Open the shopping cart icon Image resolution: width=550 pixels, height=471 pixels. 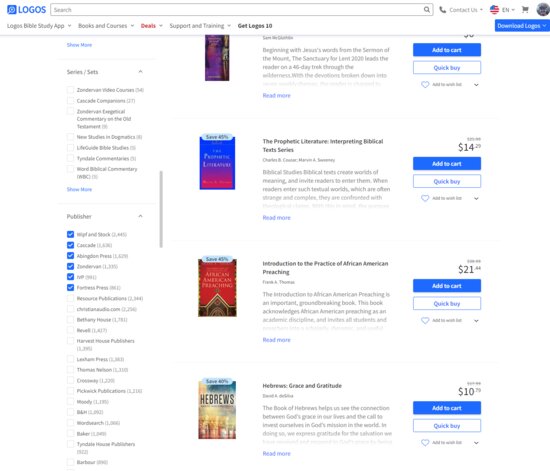coord(525,9)
